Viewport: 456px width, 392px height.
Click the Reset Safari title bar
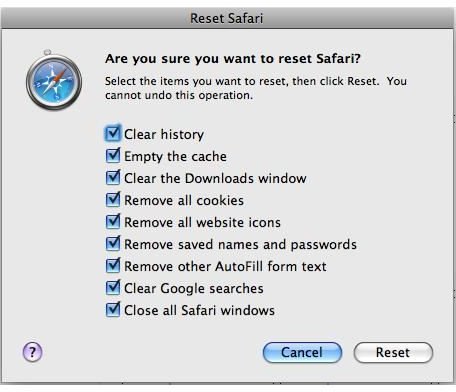(227, 18)
